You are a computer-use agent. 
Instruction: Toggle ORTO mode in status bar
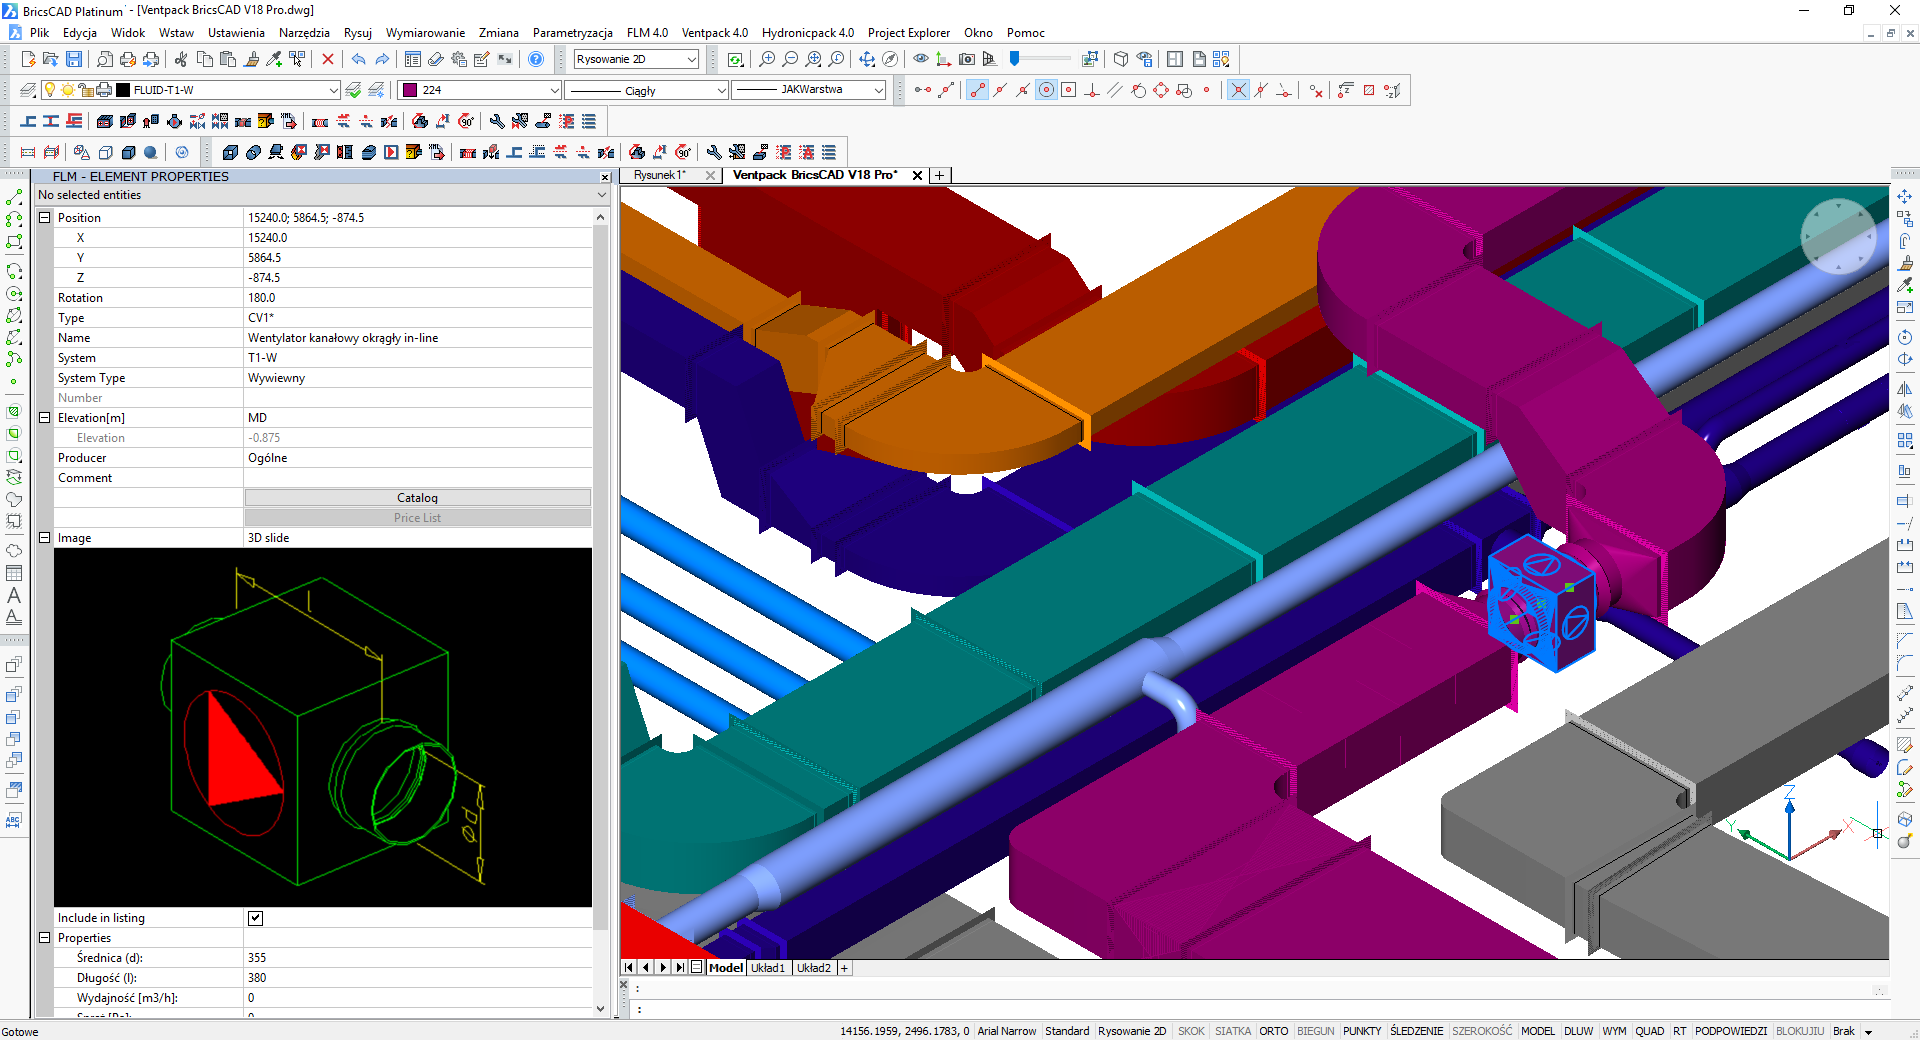coord(1273,1031)
